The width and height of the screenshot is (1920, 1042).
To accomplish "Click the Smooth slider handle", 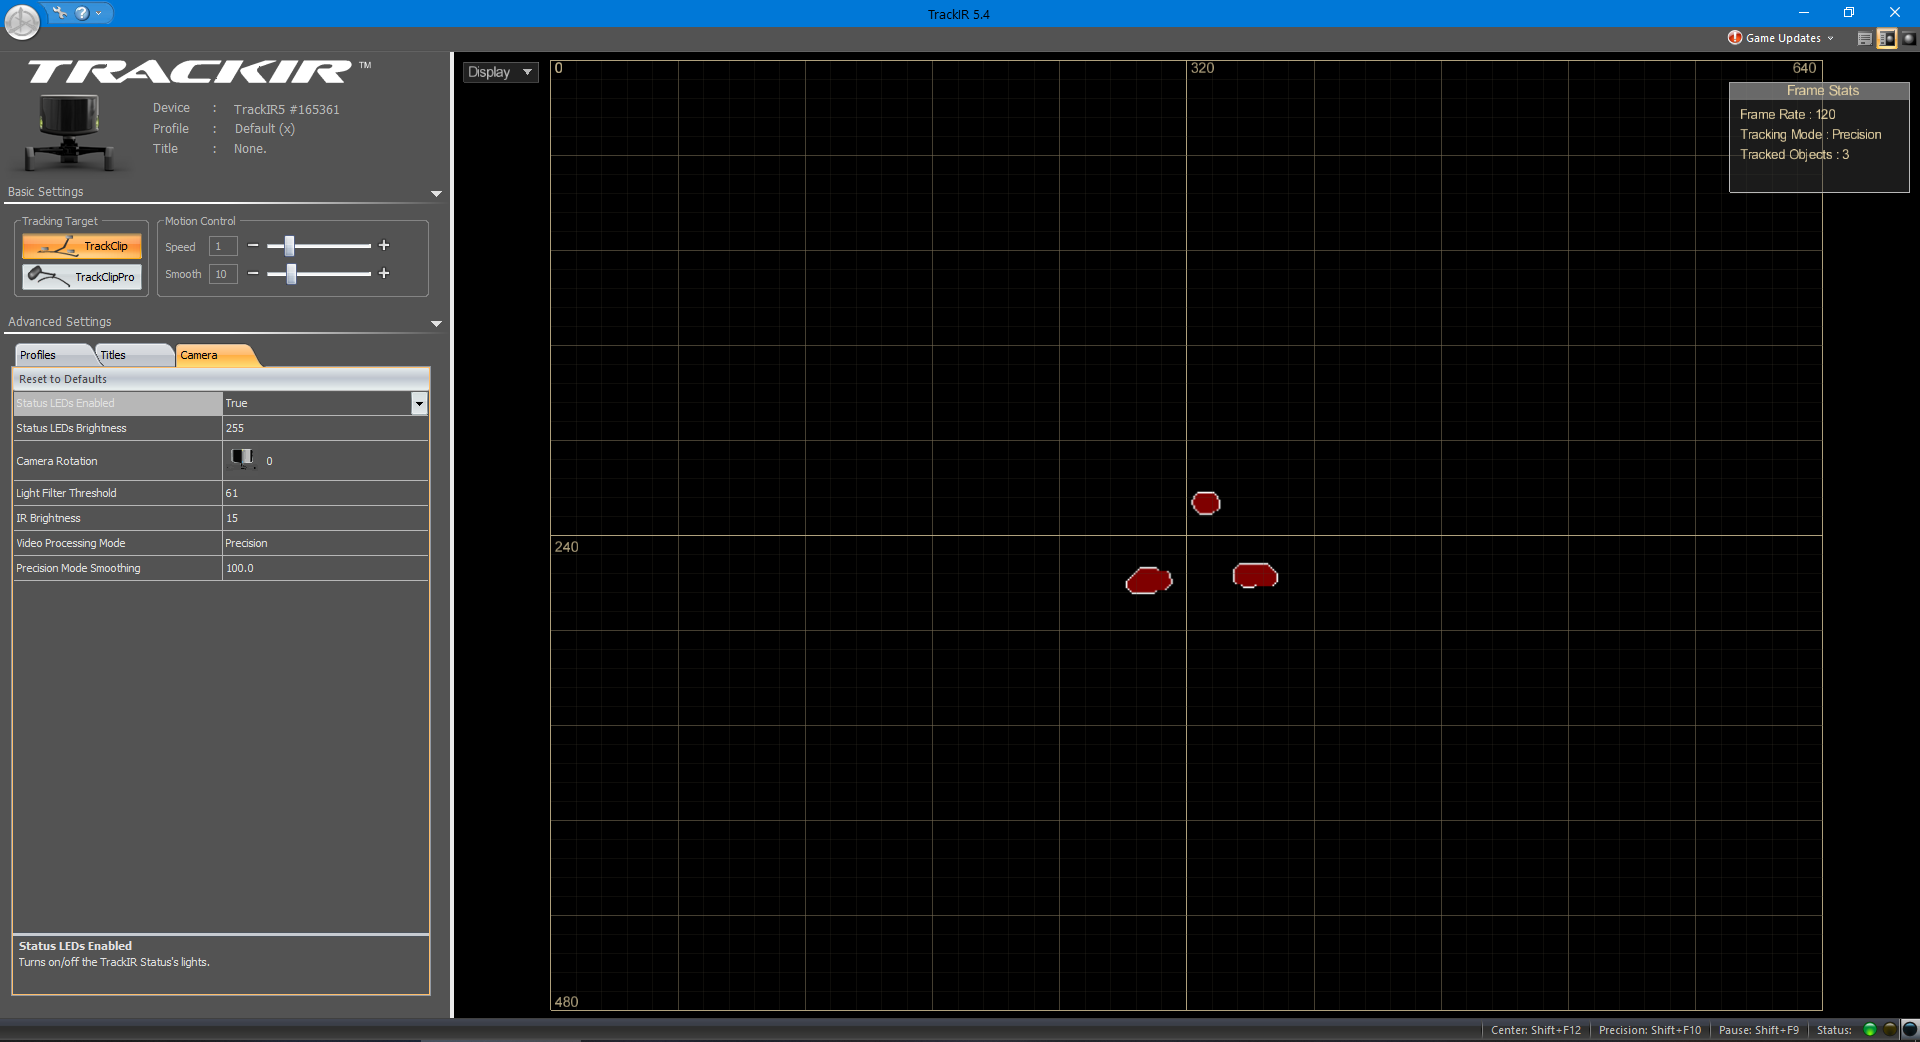I will pyautogui.click(x=291, y=274).
